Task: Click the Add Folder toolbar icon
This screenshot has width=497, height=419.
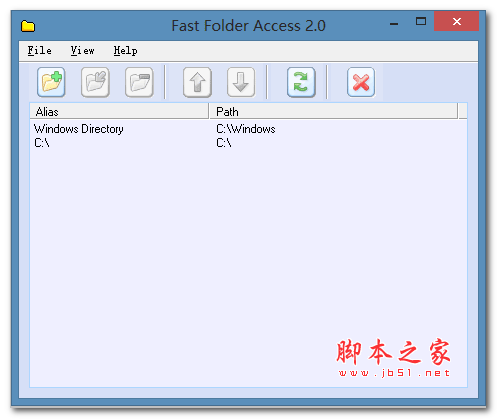Action: tap(51, 82)
